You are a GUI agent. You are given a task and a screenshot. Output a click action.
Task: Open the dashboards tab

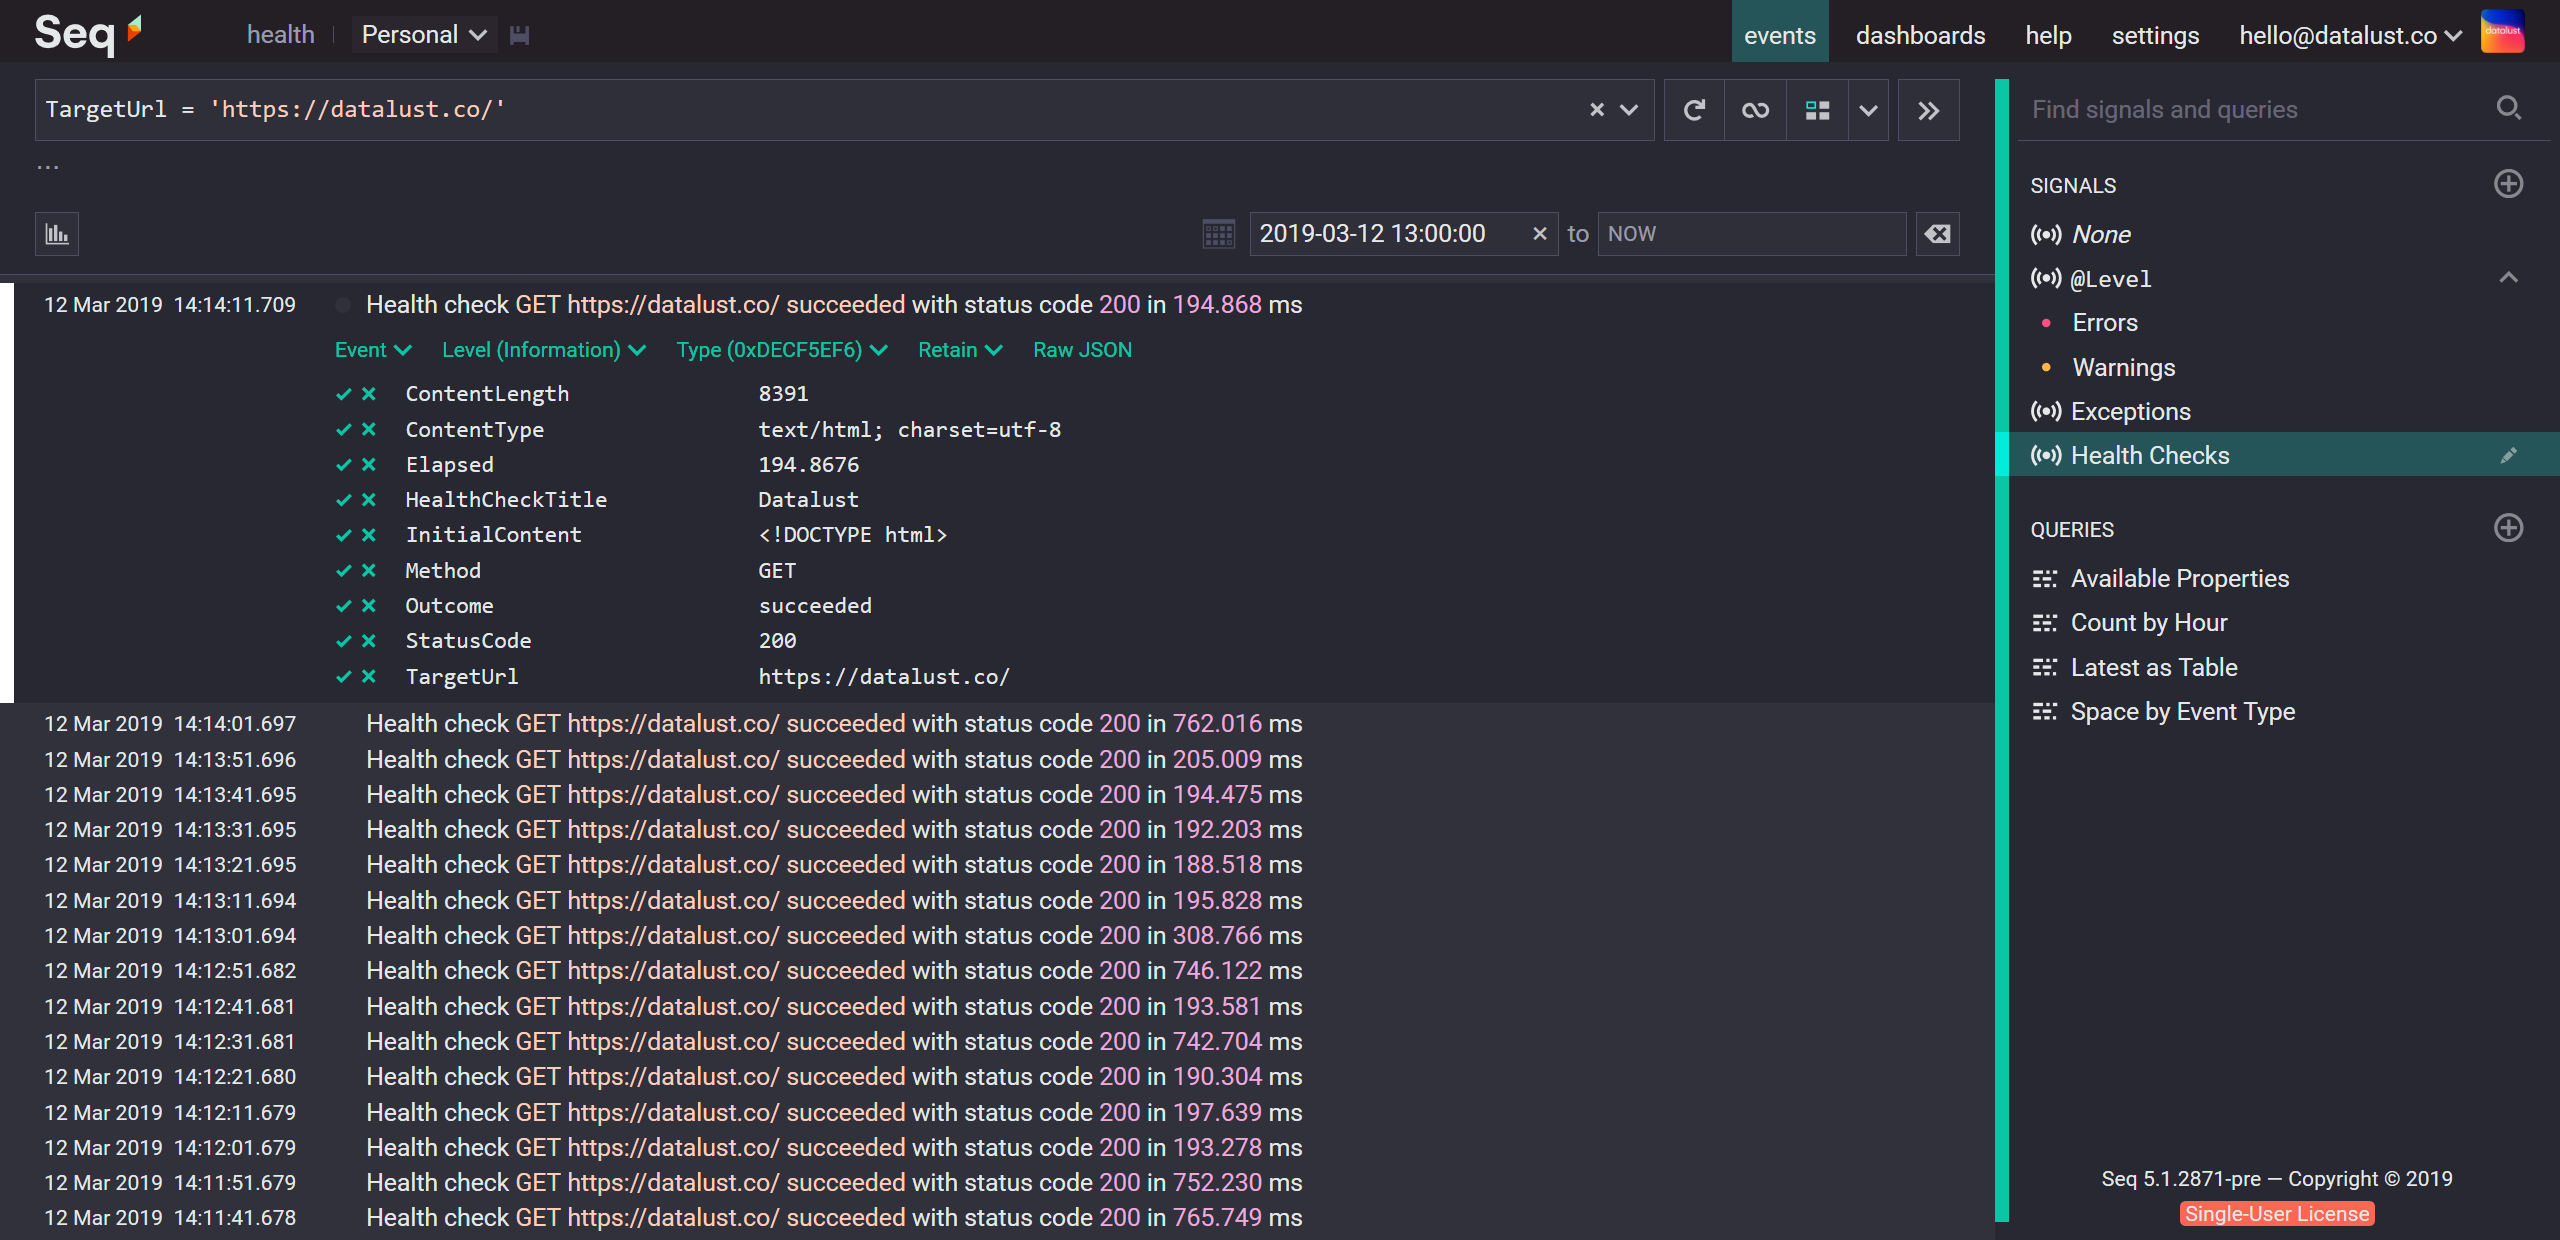pos(1920,35)
